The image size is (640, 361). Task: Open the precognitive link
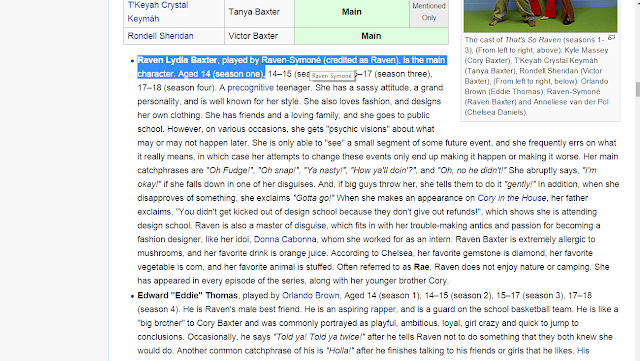pos(250,88)
